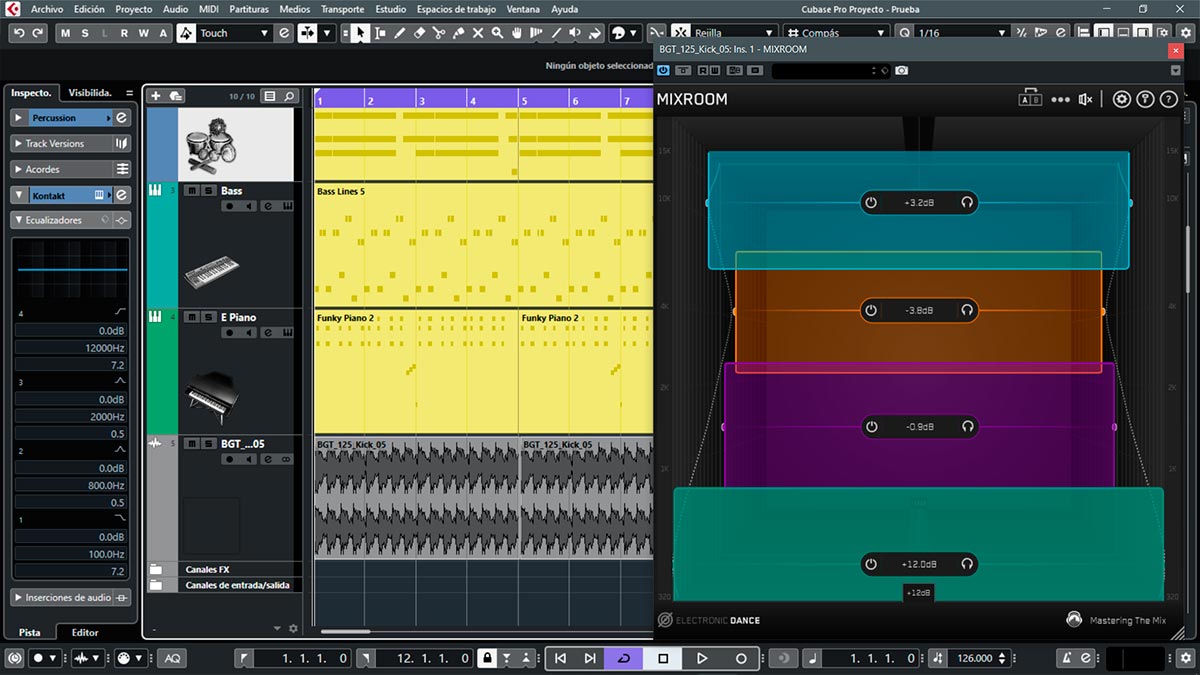1200x675 pixels.
Task: Toggle global Mute M button
Action: tap(65, 33)
